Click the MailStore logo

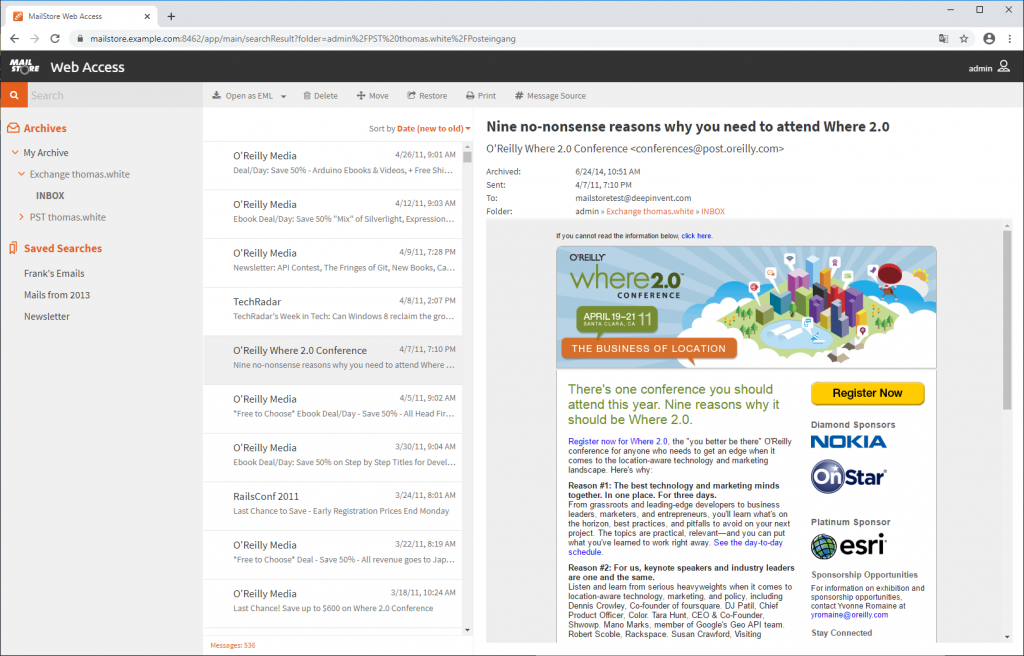22,66
